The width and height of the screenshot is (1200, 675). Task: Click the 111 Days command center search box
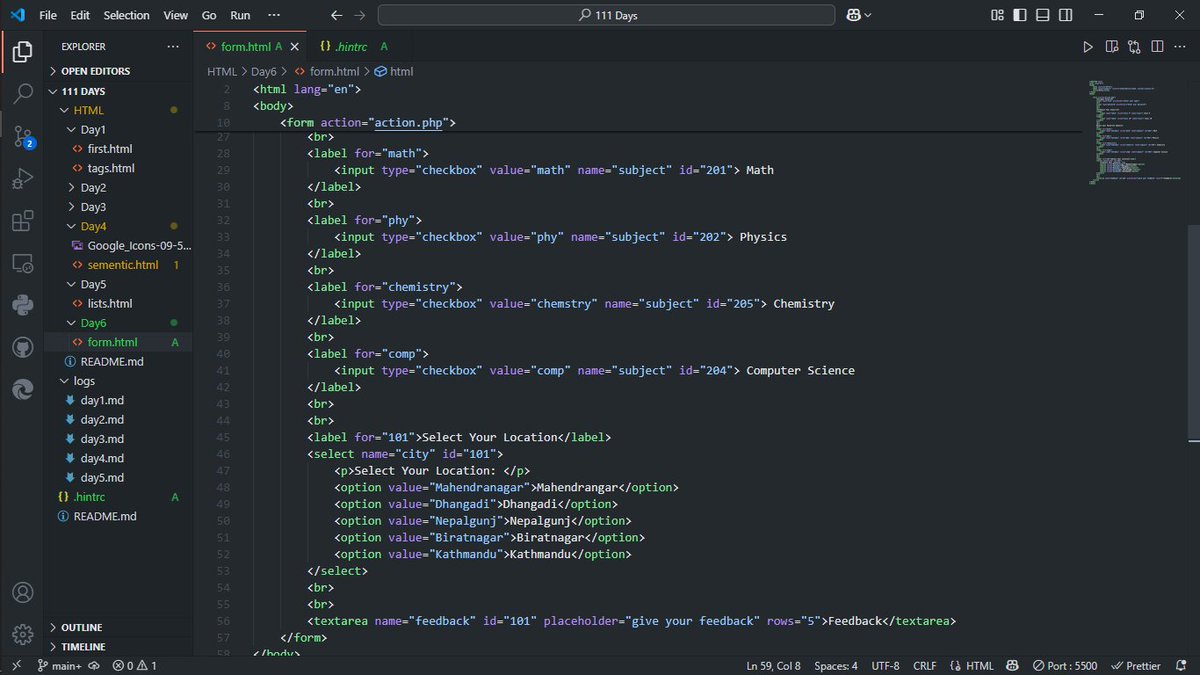(x=606, y=15)
